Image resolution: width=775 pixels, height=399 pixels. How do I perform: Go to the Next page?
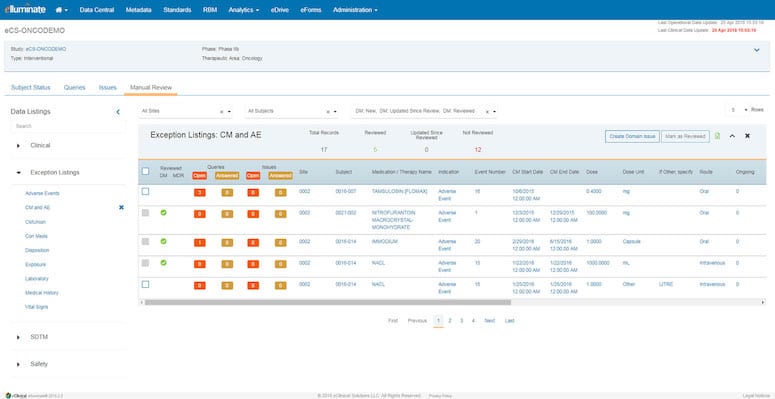coord(489,321)
